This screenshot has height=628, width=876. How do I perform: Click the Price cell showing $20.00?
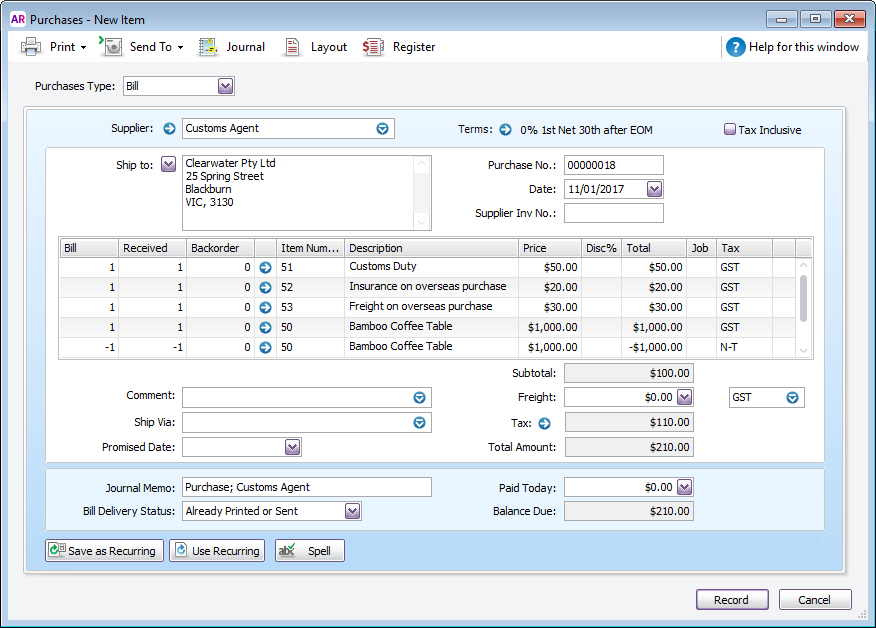pos(550,287)
